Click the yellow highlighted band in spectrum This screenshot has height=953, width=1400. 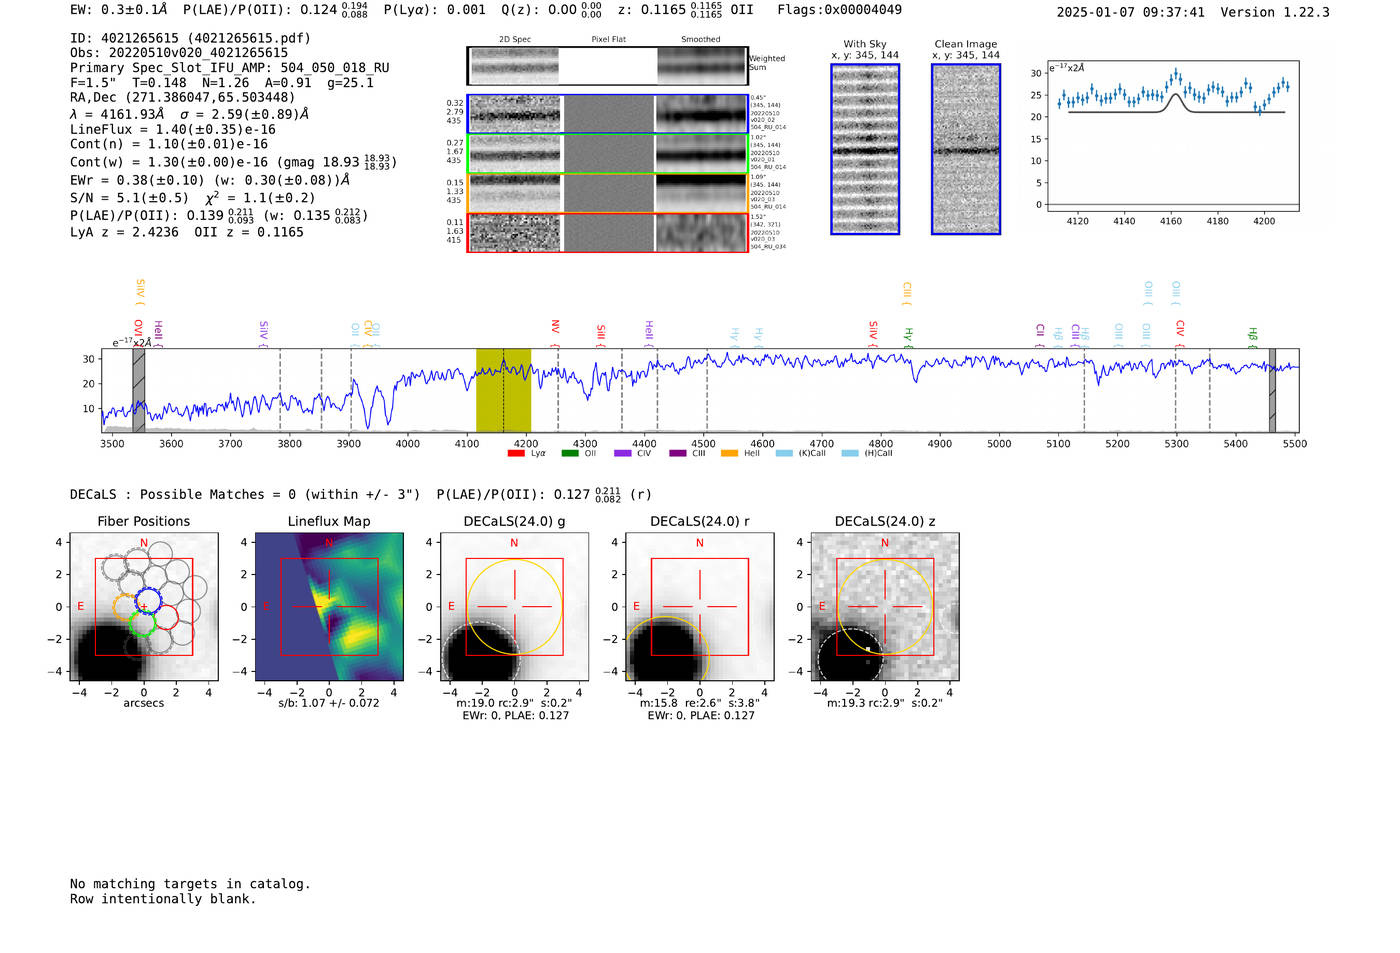pos(503,391)
